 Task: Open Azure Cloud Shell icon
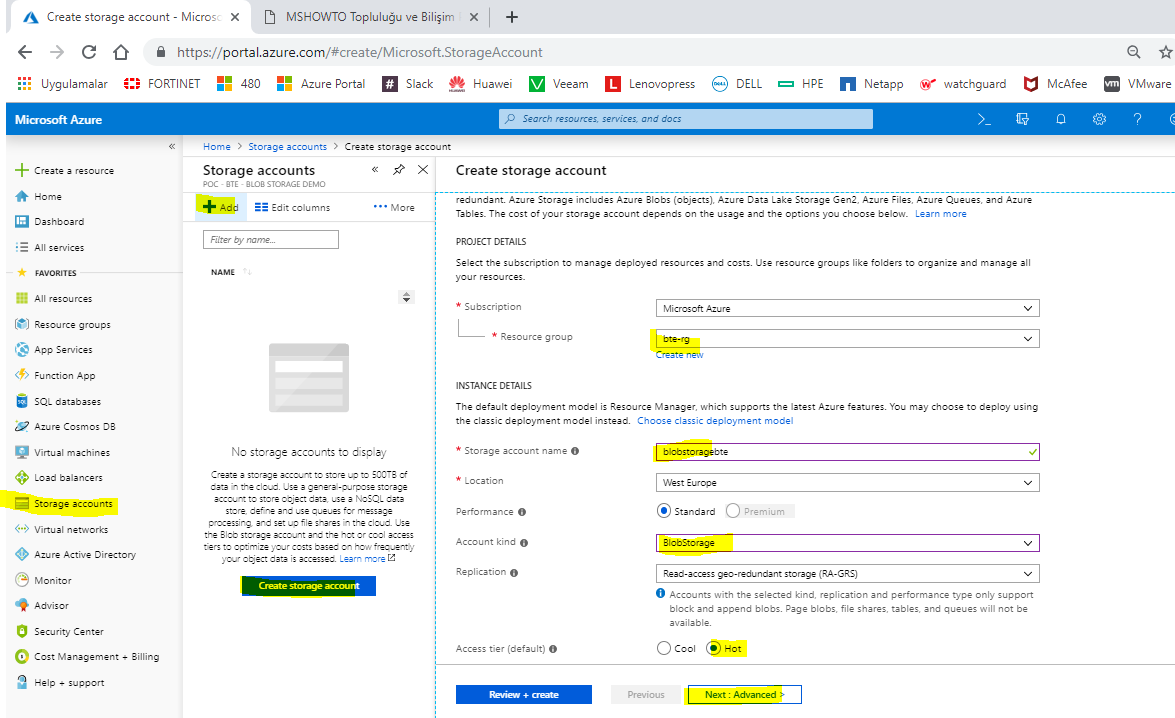(x=984, y=119)
